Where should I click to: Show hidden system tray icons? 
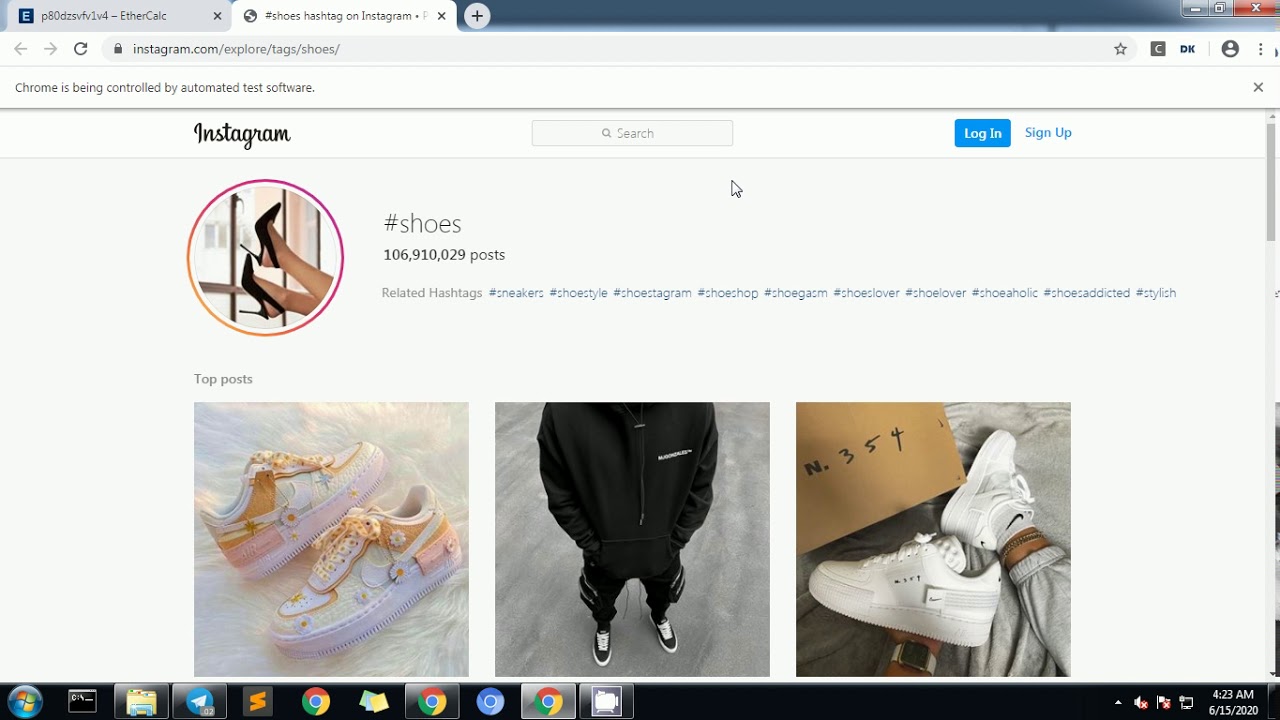[1118, 702]
